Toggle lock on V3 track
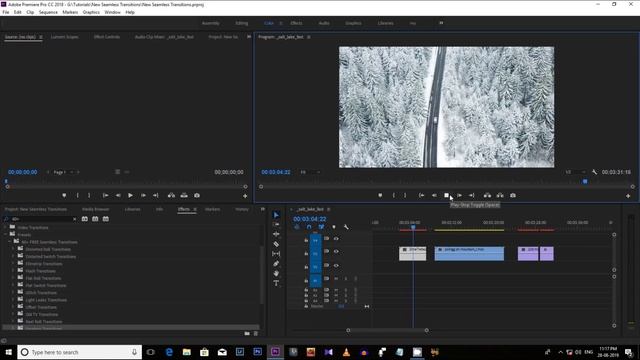 point(306,240)
